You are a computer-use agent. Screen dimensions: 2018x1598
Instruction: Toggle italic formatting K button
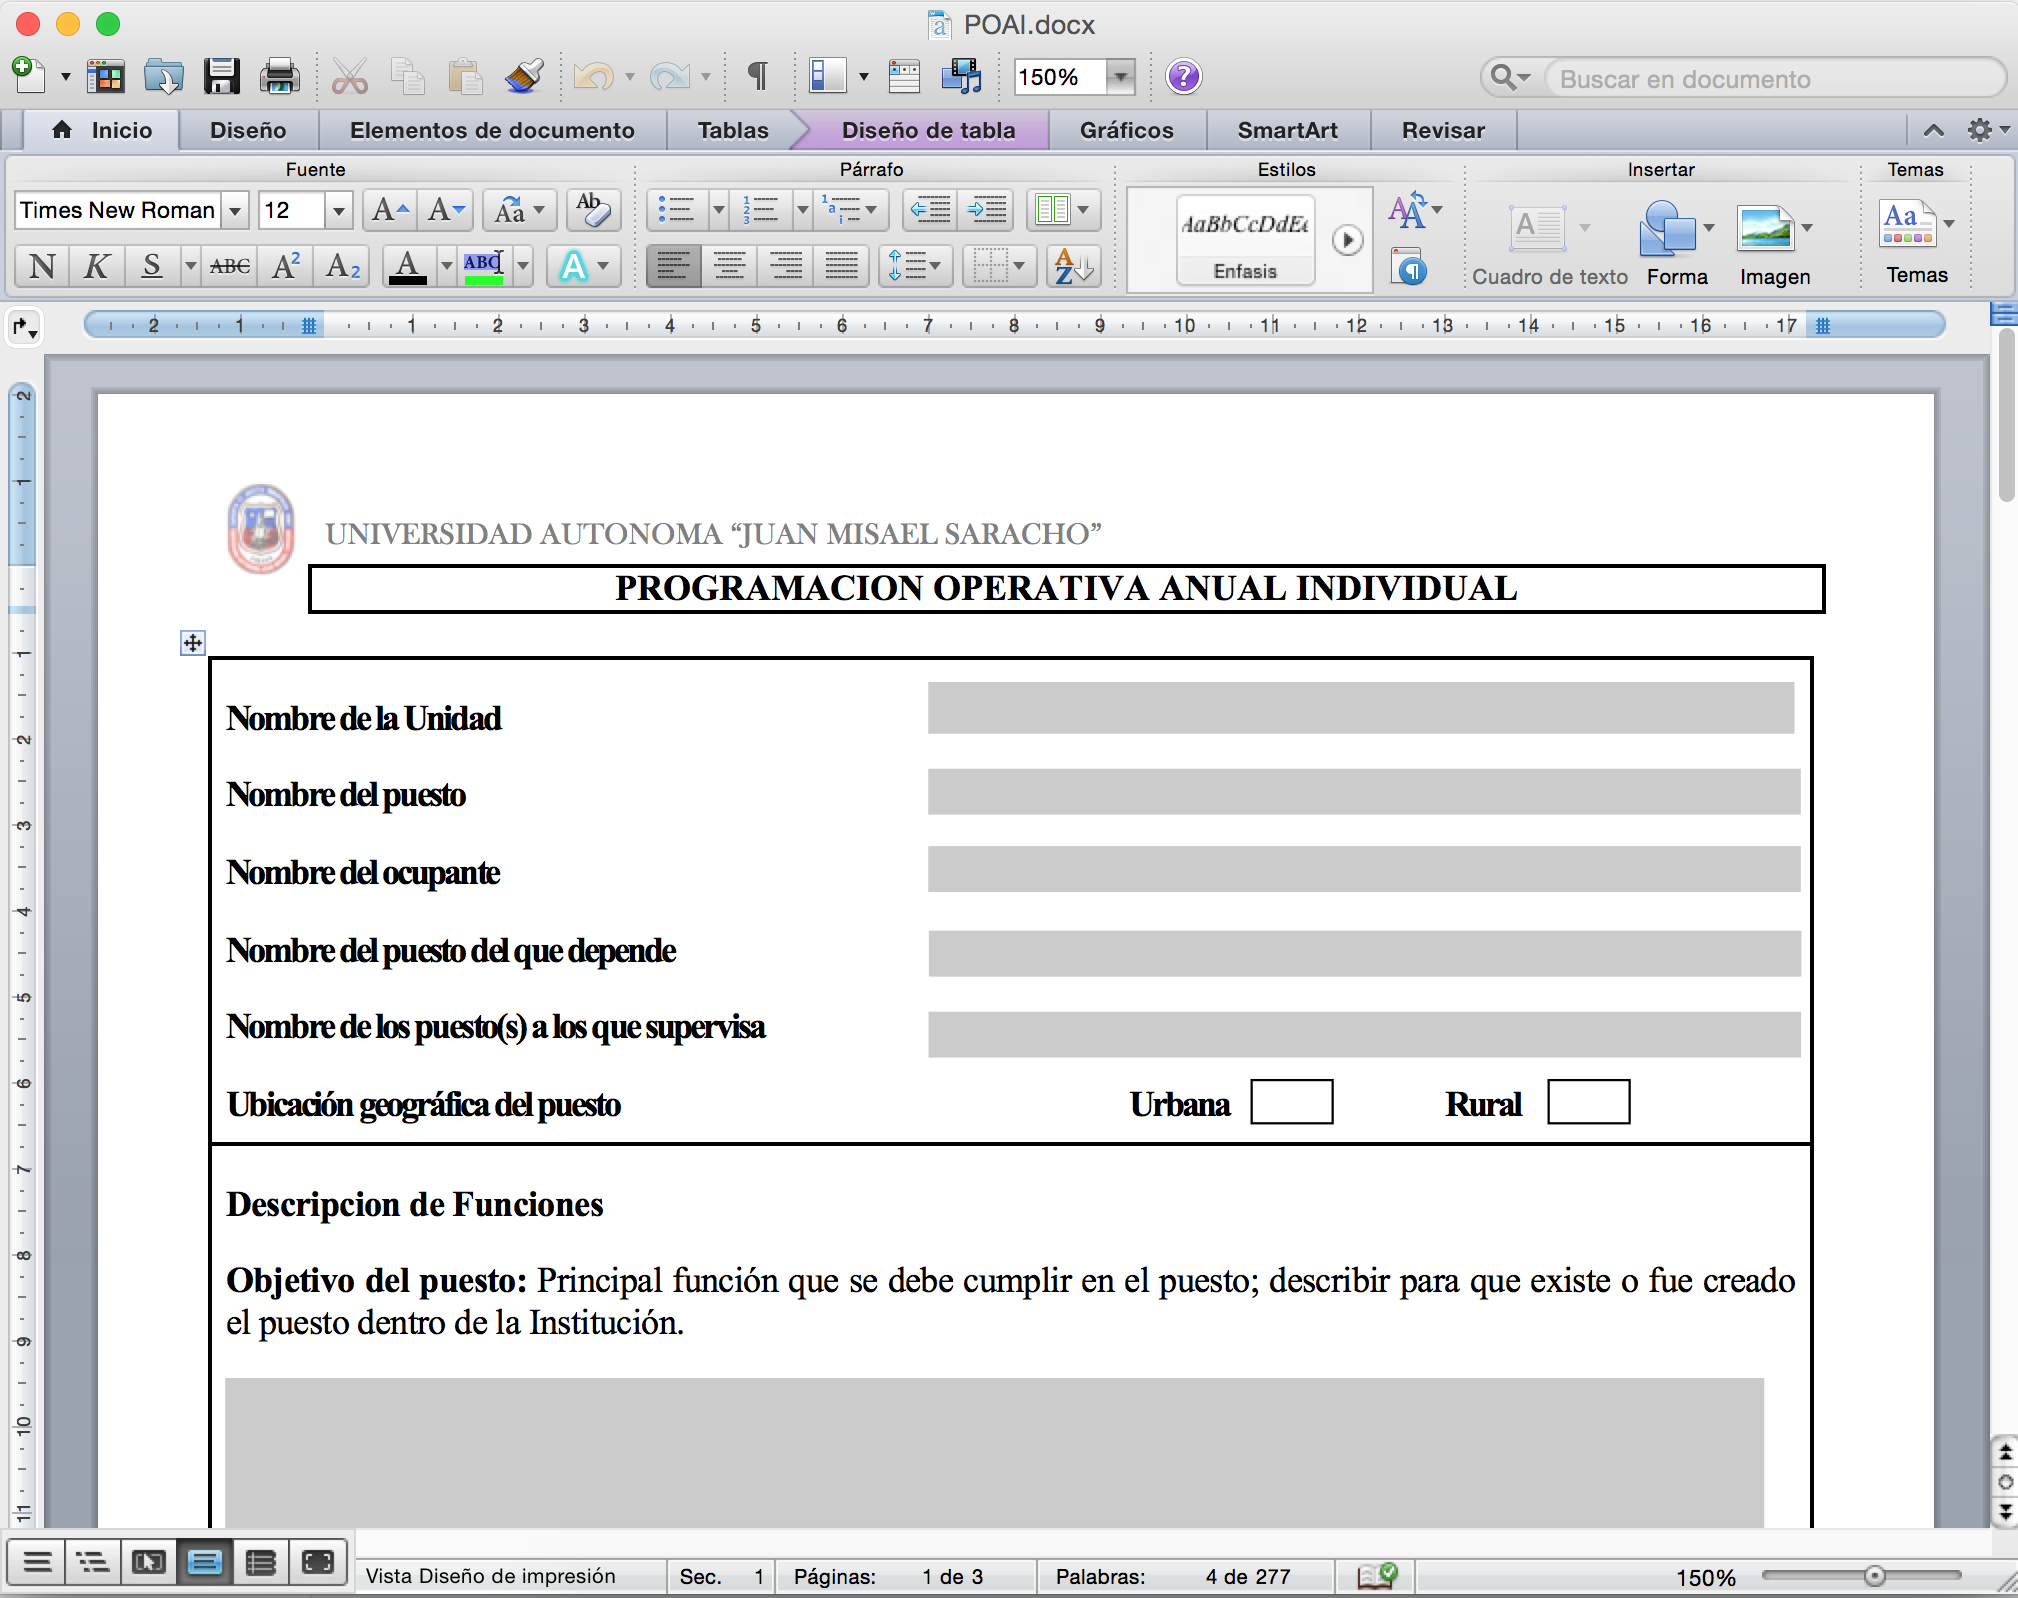click(x=96, y=266)
